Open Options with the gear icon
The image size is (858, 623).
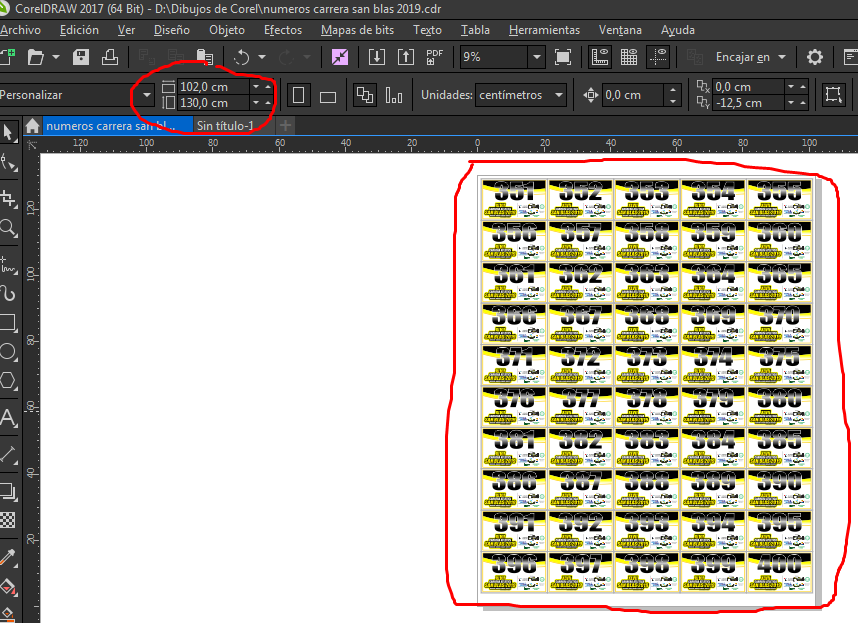point(815,57)
